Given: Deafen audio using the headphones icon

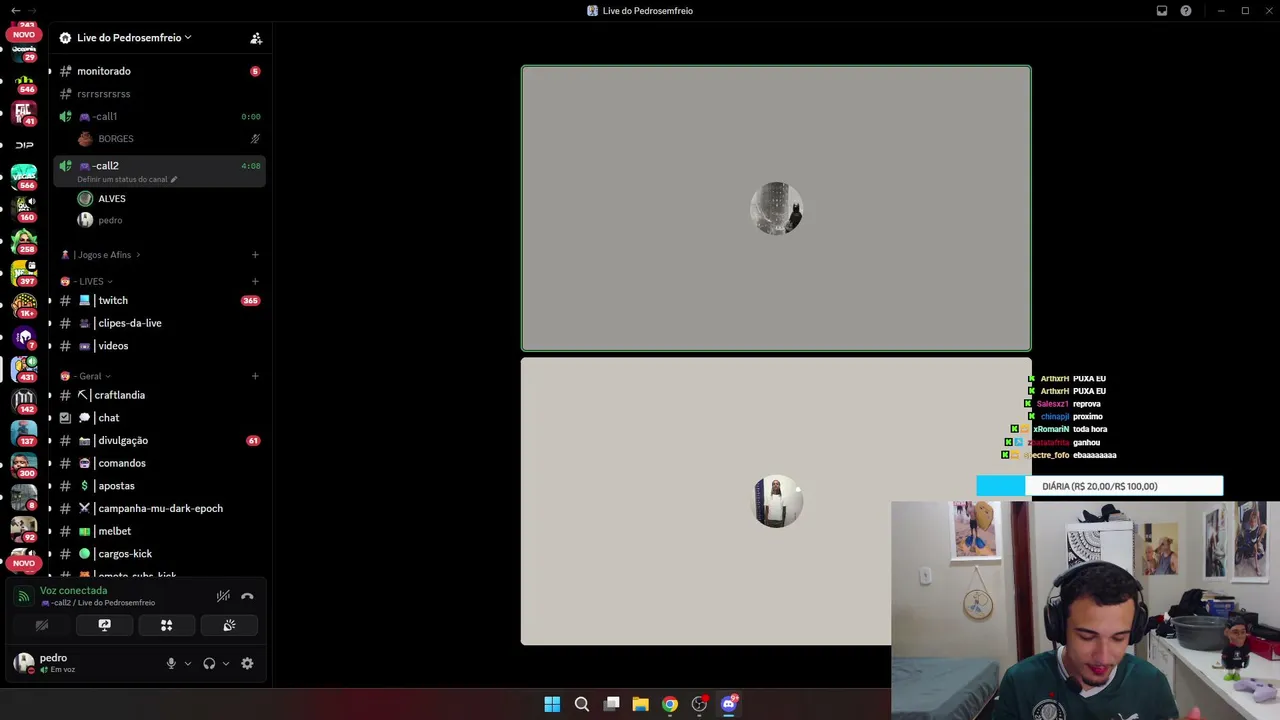Looking at the screenshot, I should tap(209, 663).
